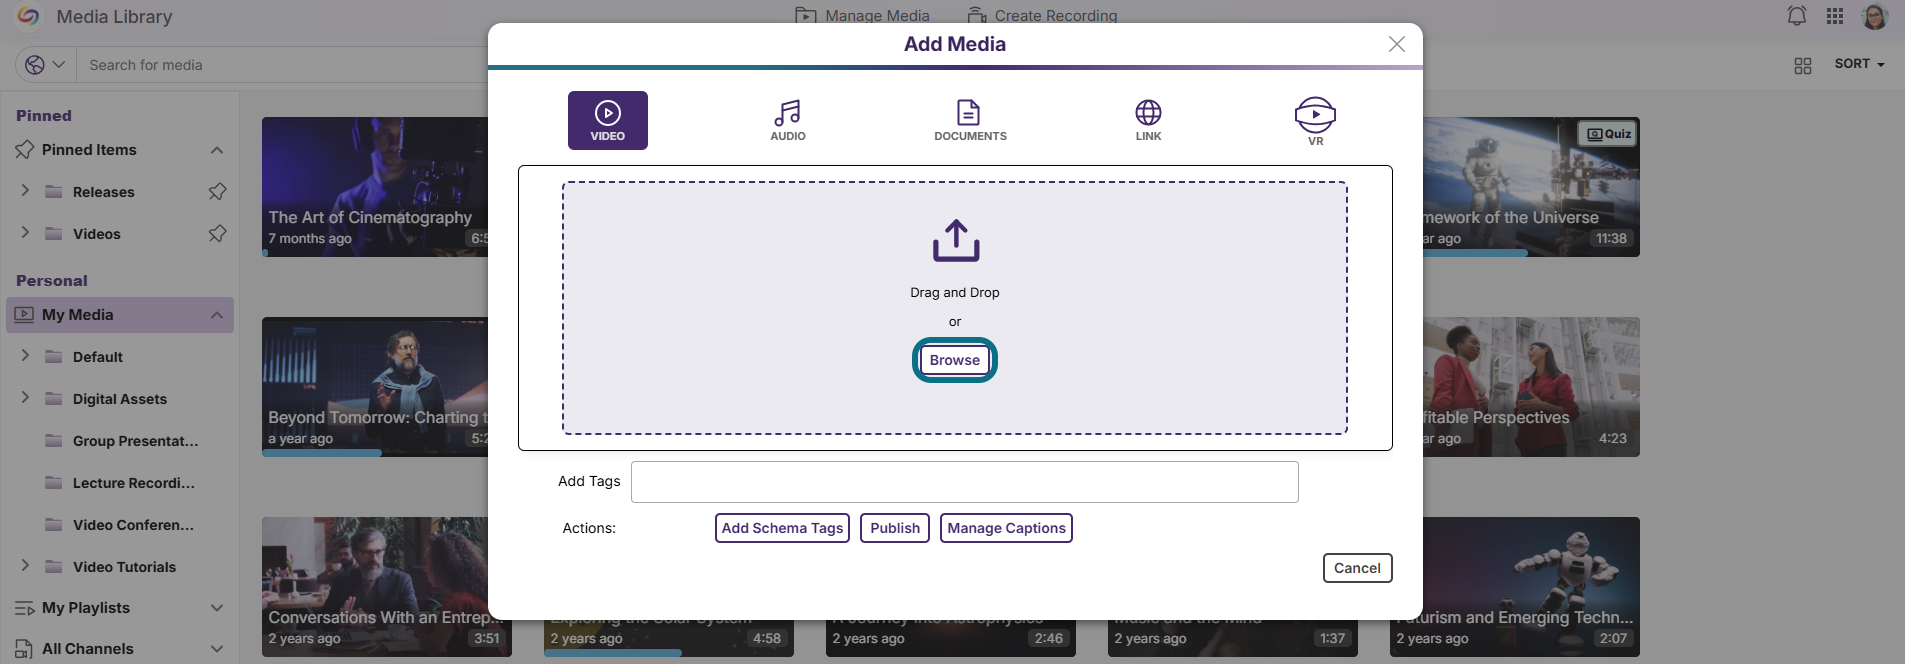Pick the VR media type
The height and width of the screenshot is (664, 1905).
1315,121
